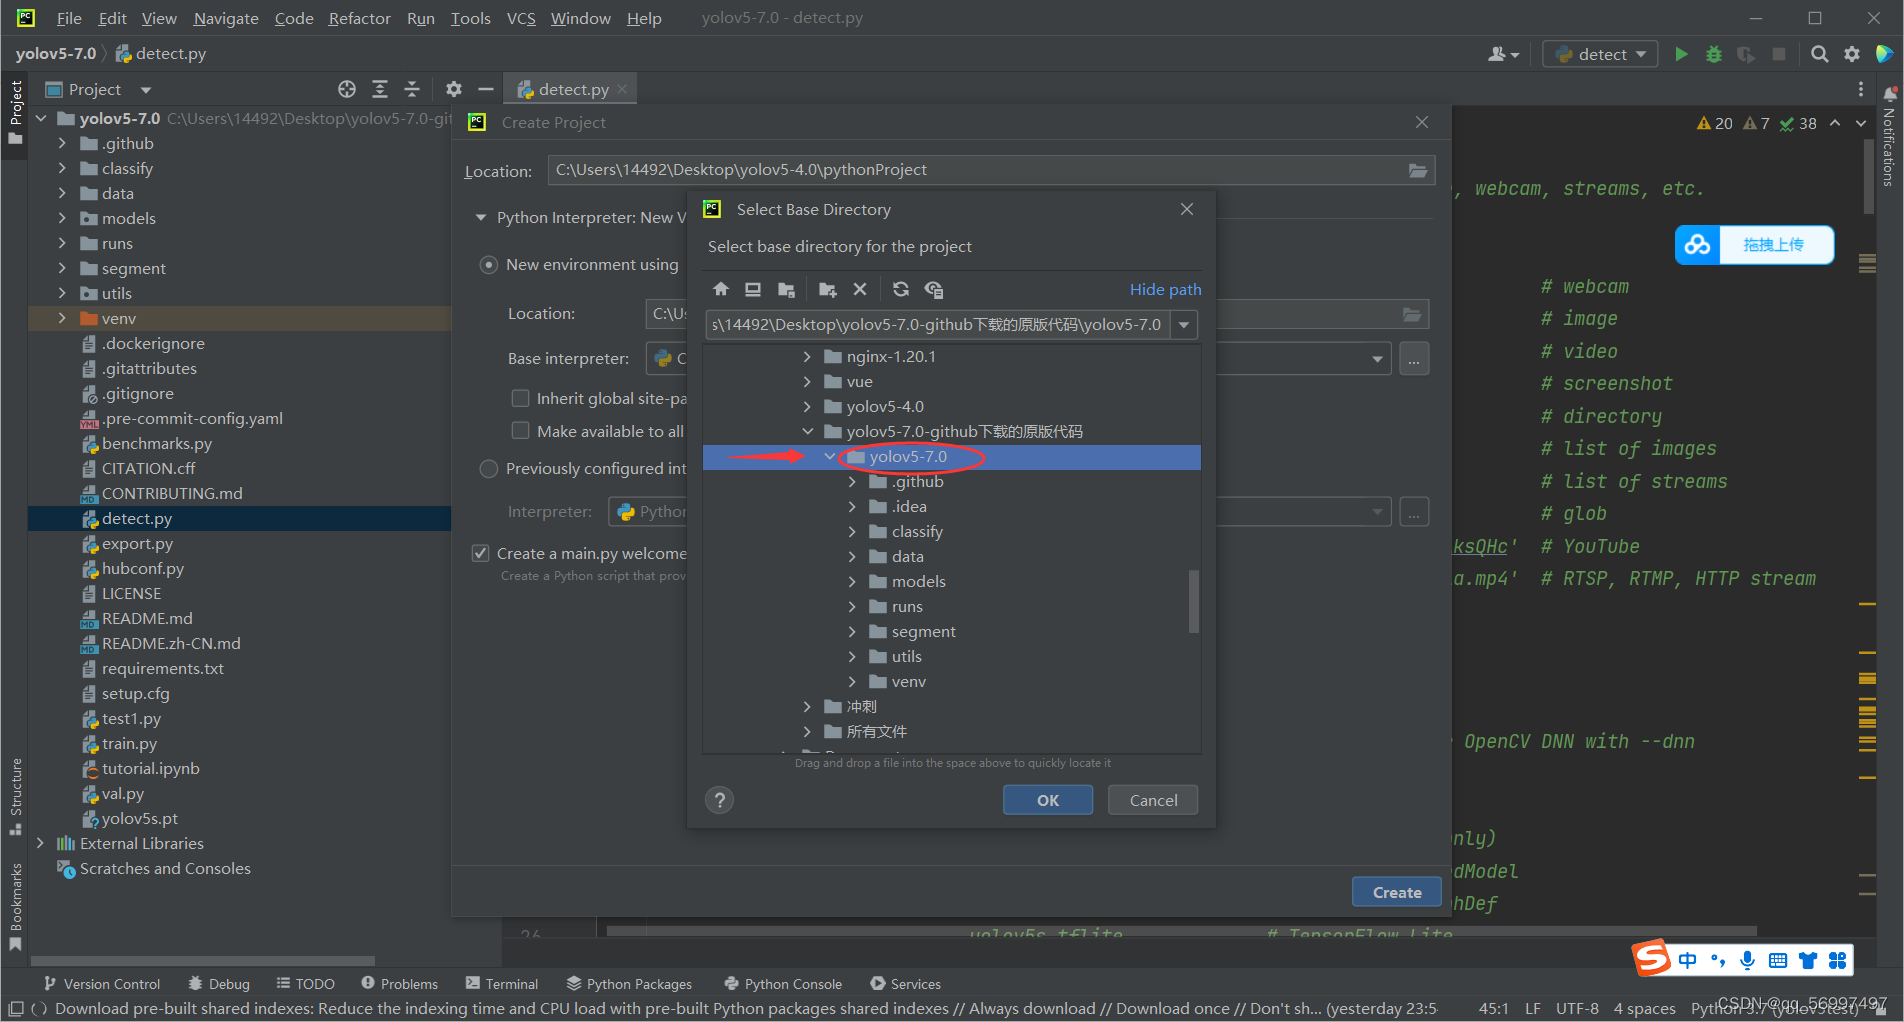
Task: Click the Delete icon in directory dialog
Action: pyautogui.click(x=860, y=289)
